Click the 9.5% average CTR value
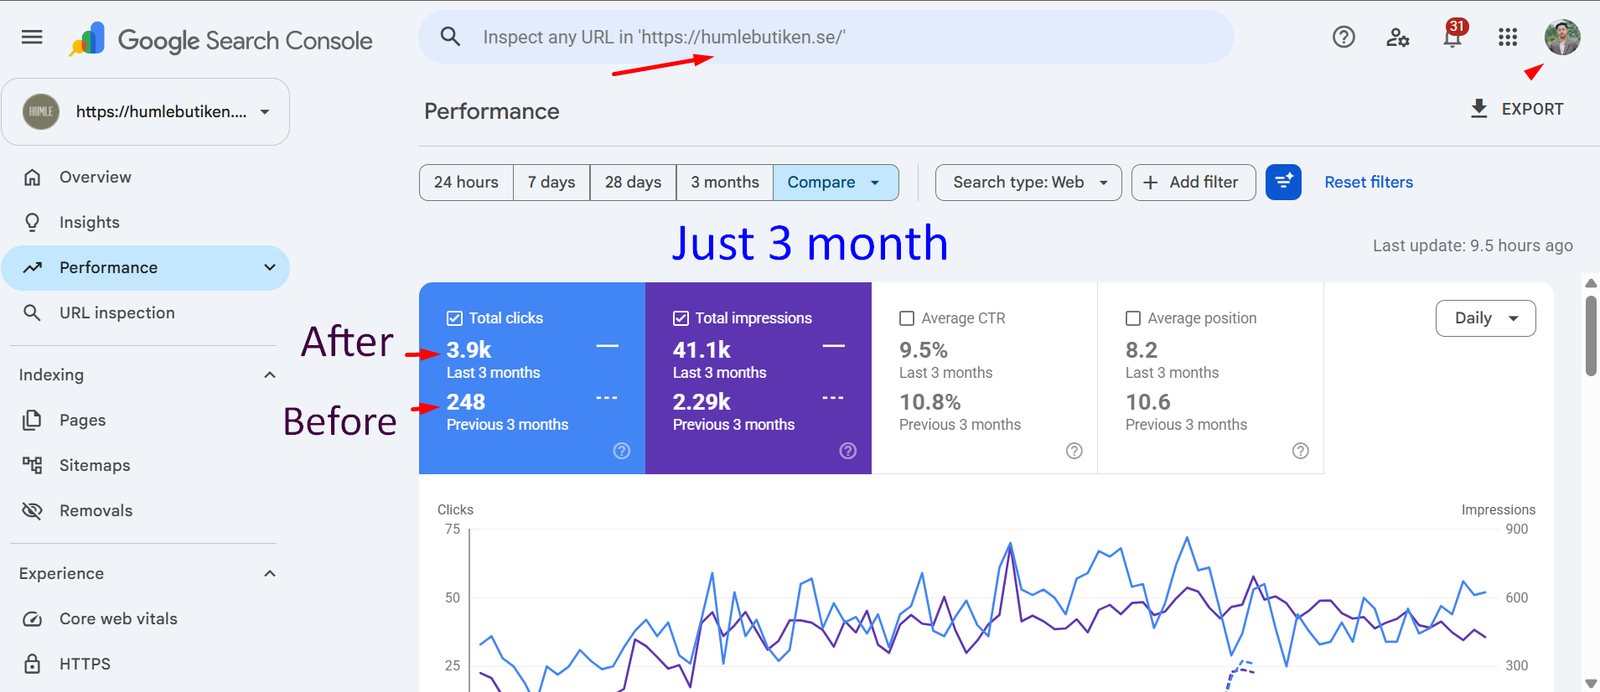 click(x=923, y=350)
